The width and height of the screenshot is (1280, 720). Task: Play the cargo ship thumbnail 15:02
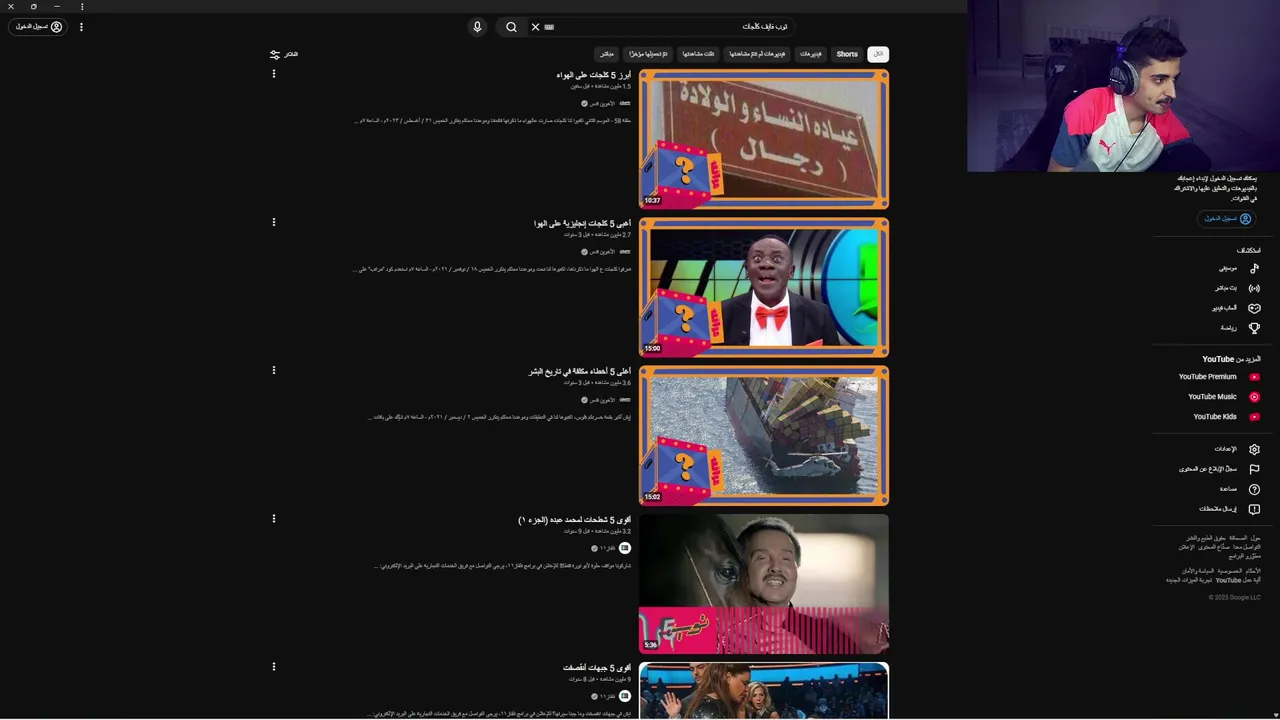[764, 436]
